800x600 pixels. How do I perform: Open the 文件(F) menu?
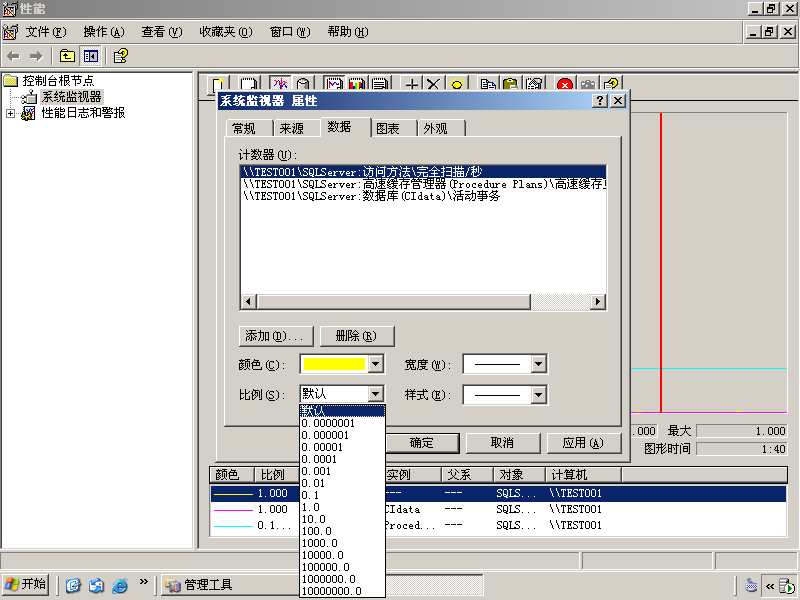tap(46, 32)
